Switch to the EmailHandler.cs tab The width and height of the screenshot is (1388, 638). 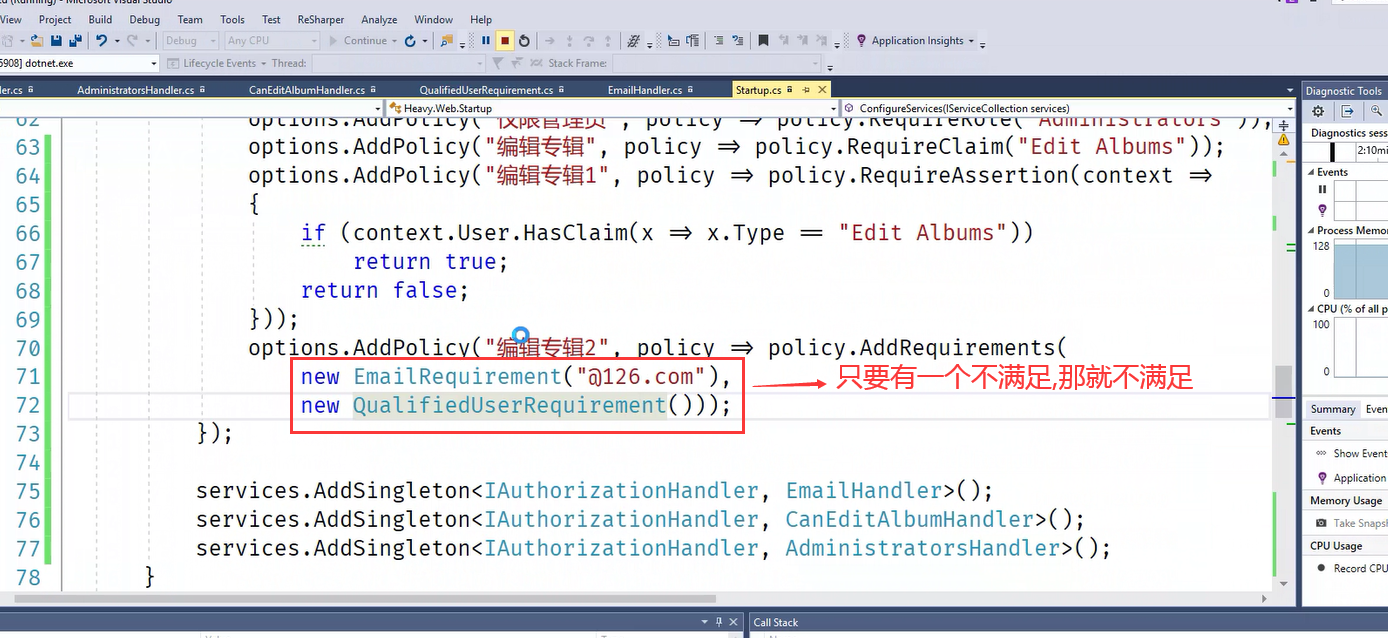pos(645,90)
